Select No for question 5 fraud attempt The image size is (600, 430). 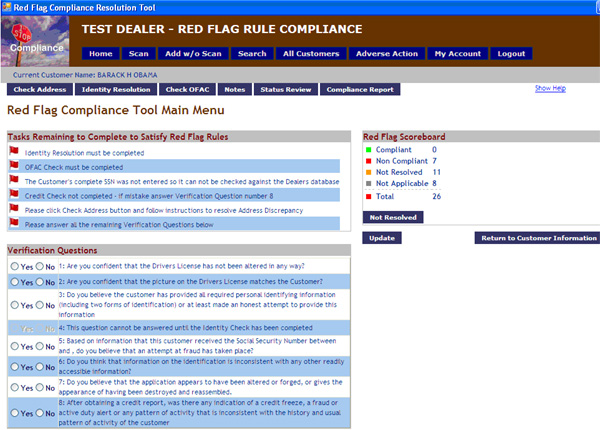[40, 346]
